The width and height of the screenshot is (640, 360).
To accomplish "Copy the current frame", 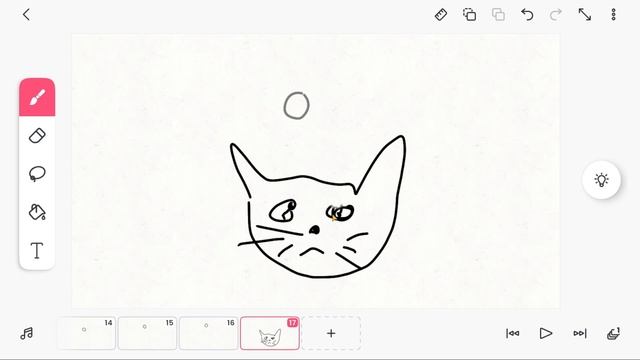I will click(x=469, y=15).
